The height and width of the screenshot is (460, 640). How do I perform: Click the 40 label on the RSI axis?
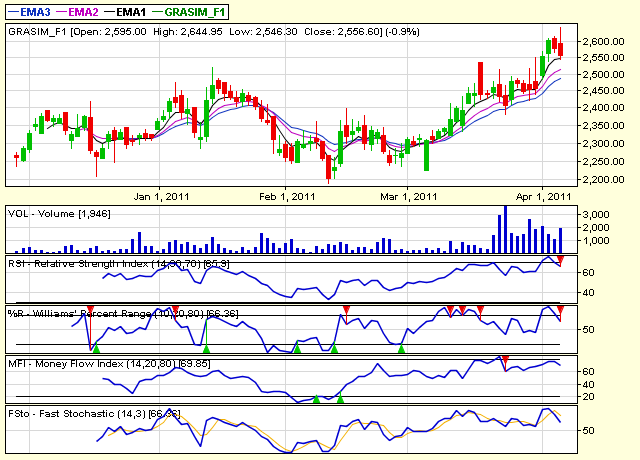[589, 293]
